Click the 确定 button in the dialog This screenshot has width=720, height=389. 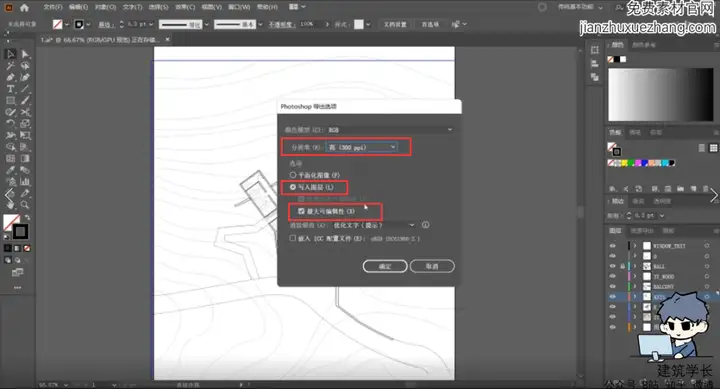click(385, 266)
